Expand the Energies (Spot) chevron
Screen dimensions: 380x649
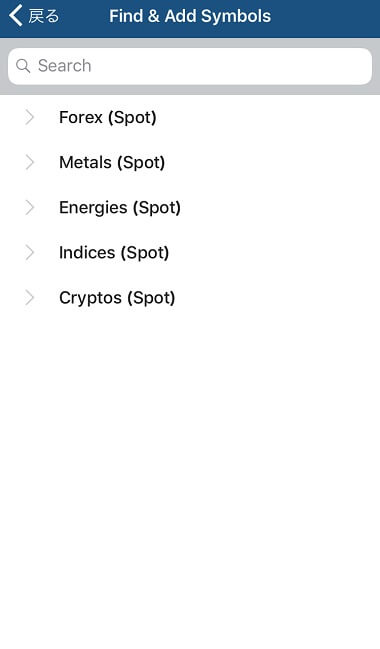click(29, 207)
